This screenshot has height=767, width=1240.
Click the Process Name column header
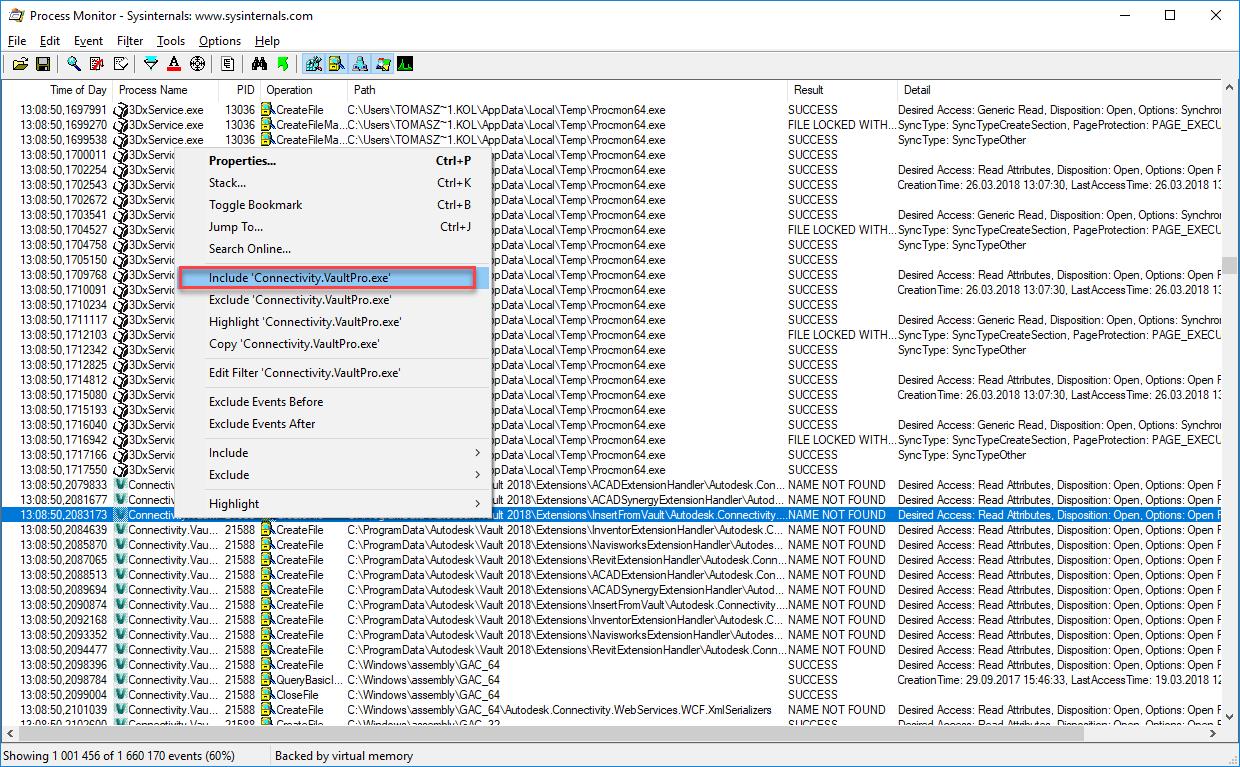point(153,90)
